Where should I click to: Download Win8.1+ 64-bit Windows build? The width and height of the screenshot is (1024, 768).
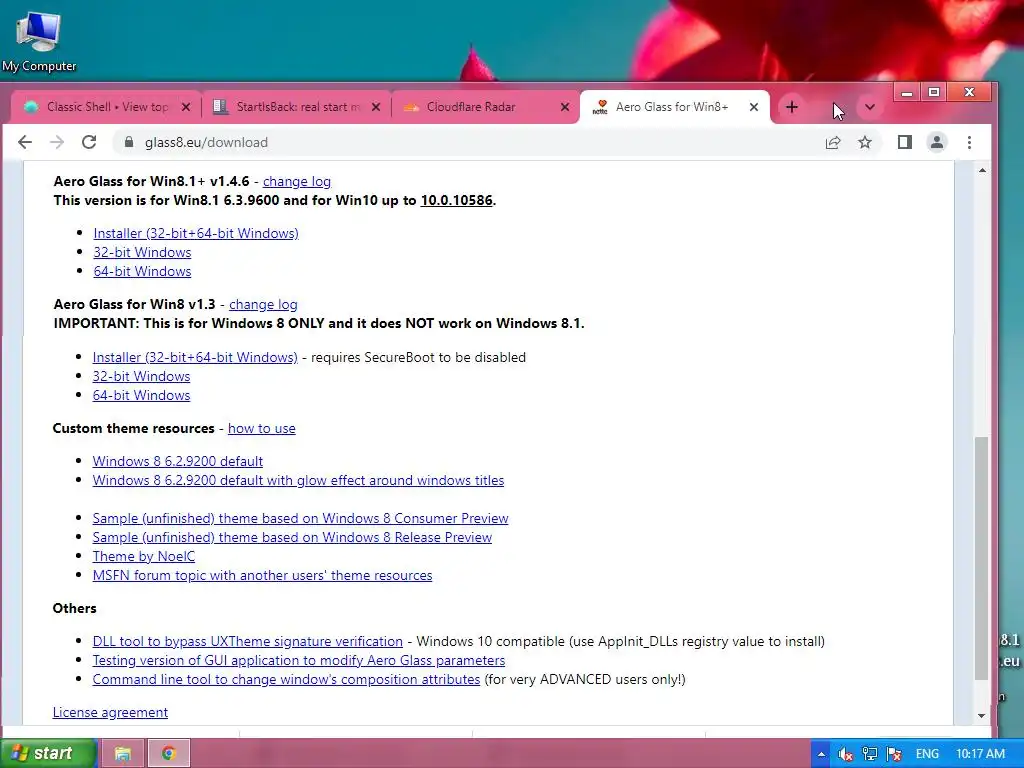(142, 271)
